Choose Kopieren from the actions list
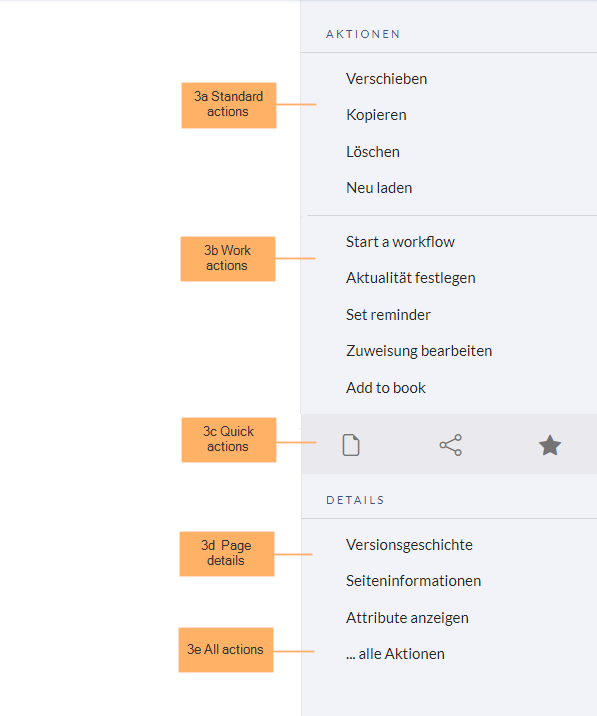Screen dimensions: 597x716 (x=376, y=115)
